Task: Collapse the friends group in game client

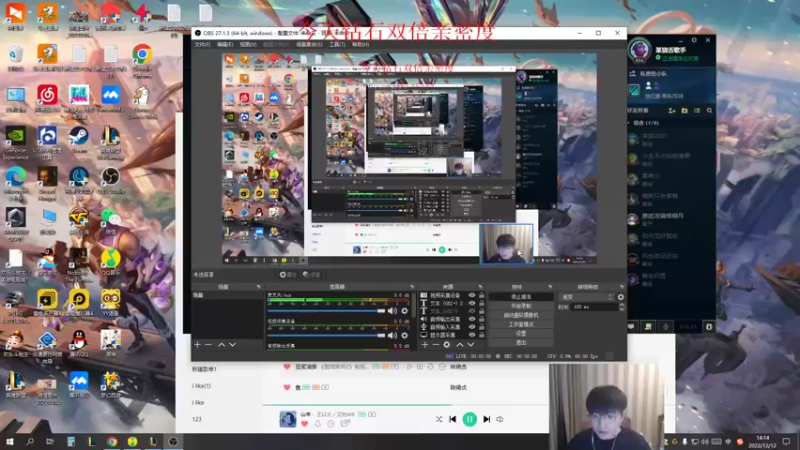Action: coord(629,123)
